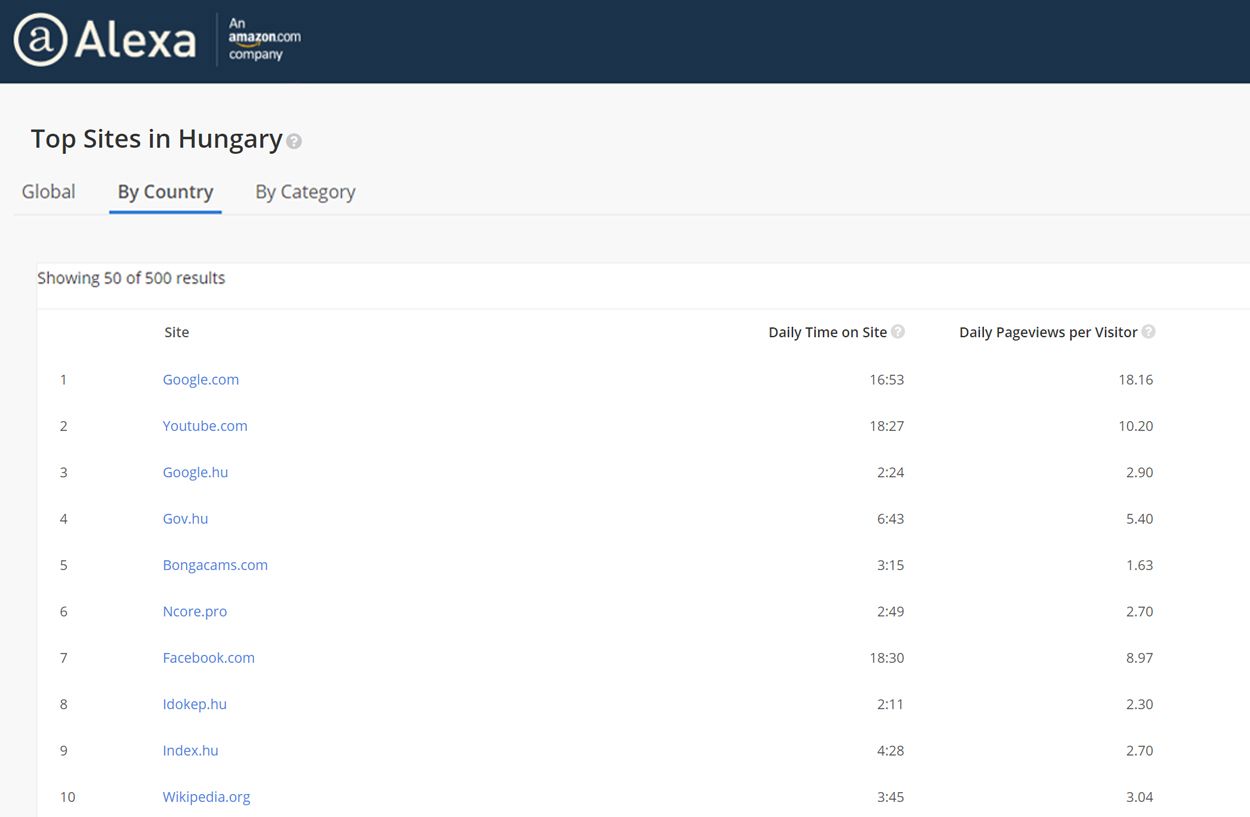Select the Idokep.hu link
The image size is (1250, 817).
point(194,704)
